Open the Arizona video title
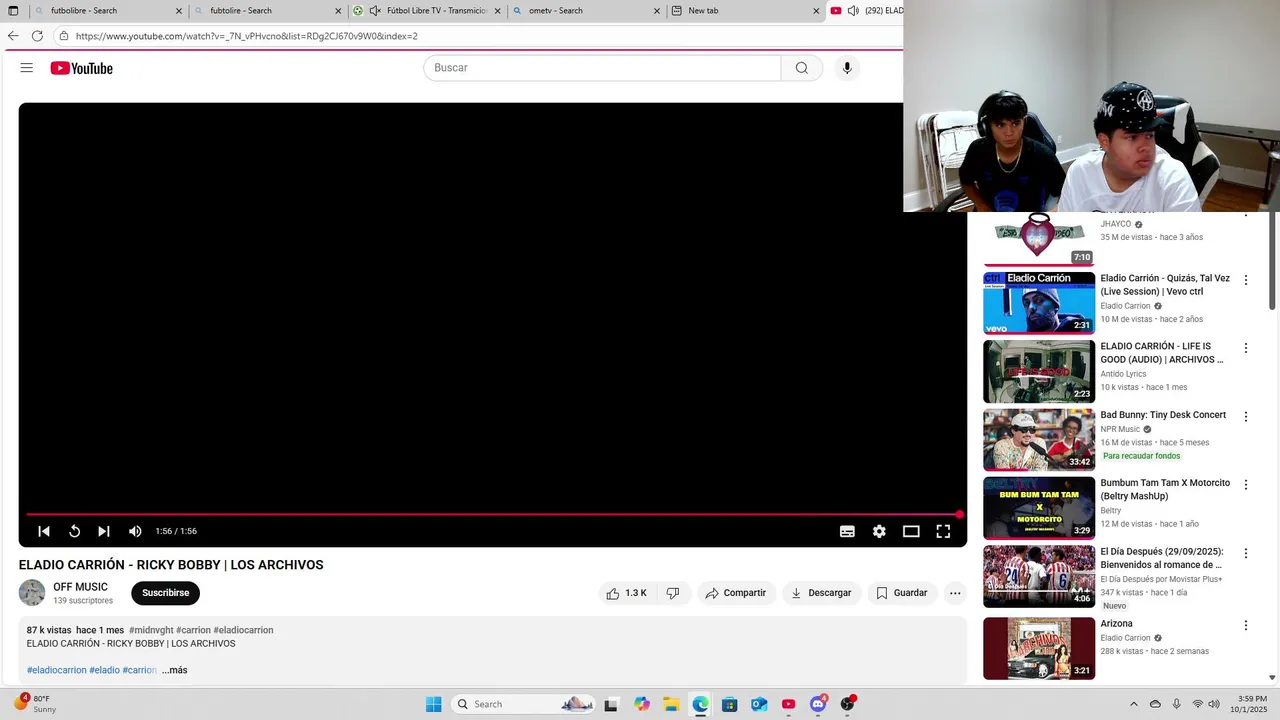The height and width of the screenshot is (720, 1280). click(x=1117, y=624)
